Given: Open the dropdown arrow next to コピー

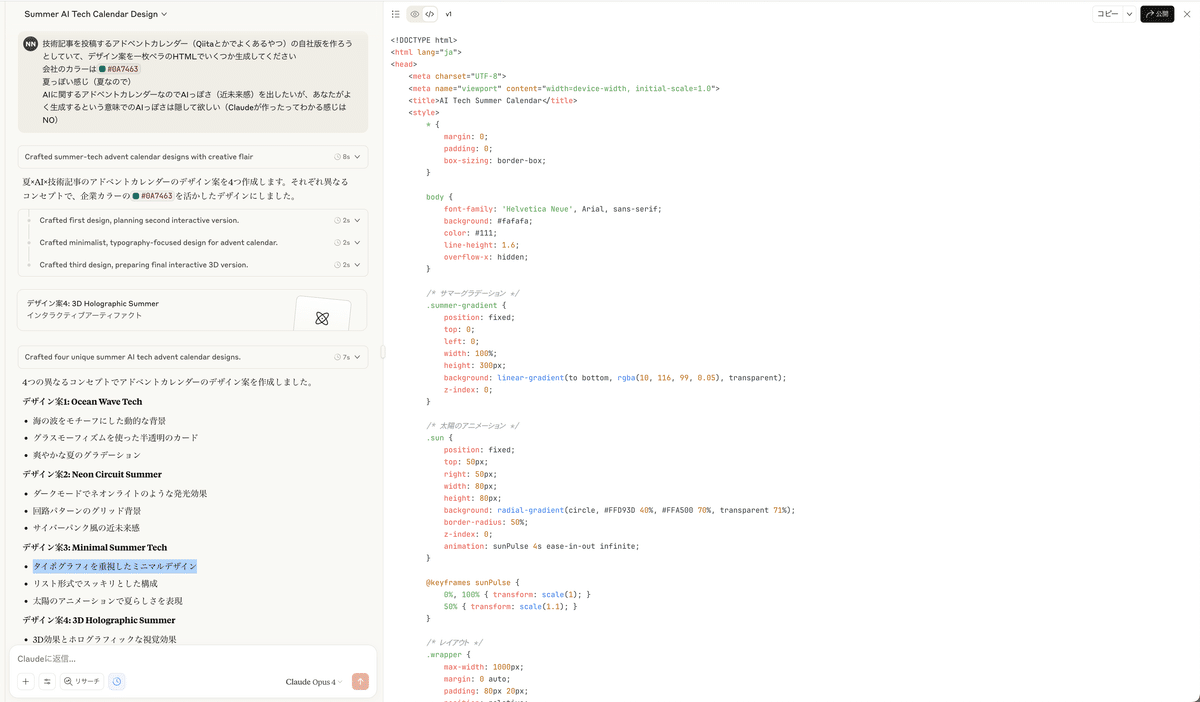Looking at the screenshot, I should coord(1129,14).
